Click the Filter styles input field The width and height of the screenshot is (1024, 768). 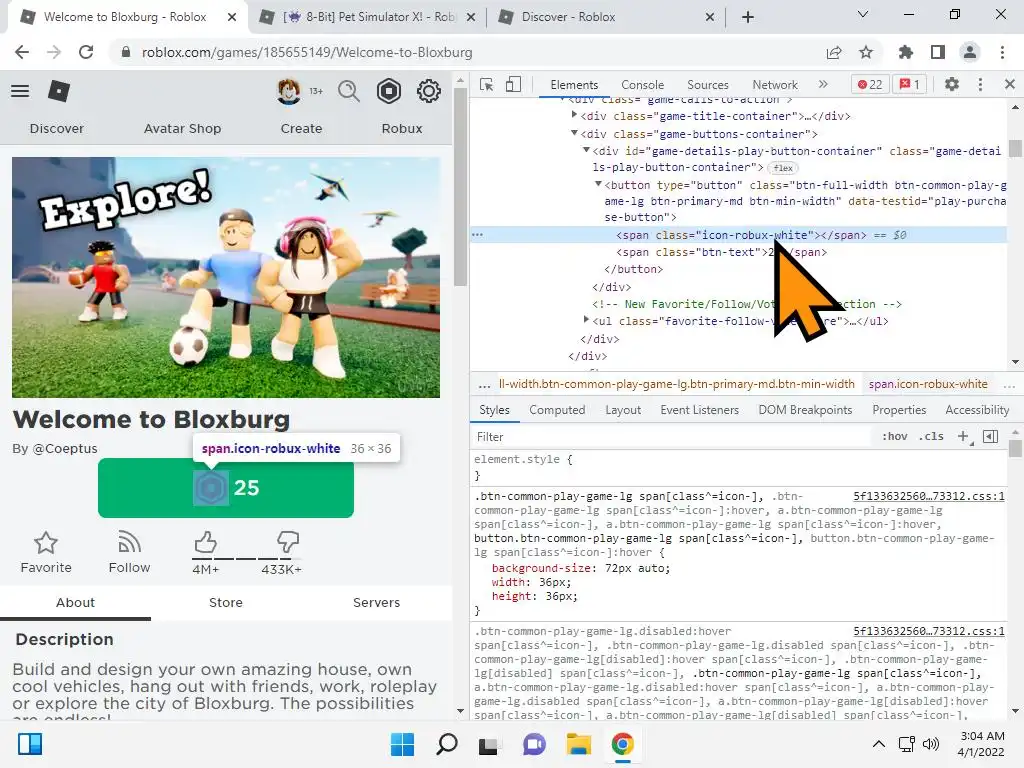pos(671,436)
